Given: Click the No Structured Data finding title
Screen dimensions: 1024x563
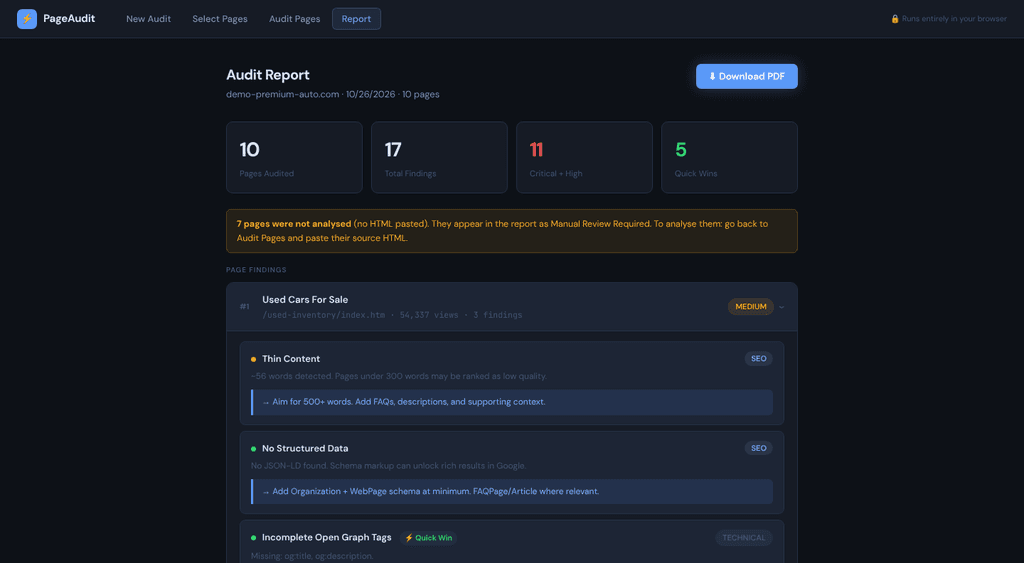Looking at the screenshot, I should coord(305,448).
